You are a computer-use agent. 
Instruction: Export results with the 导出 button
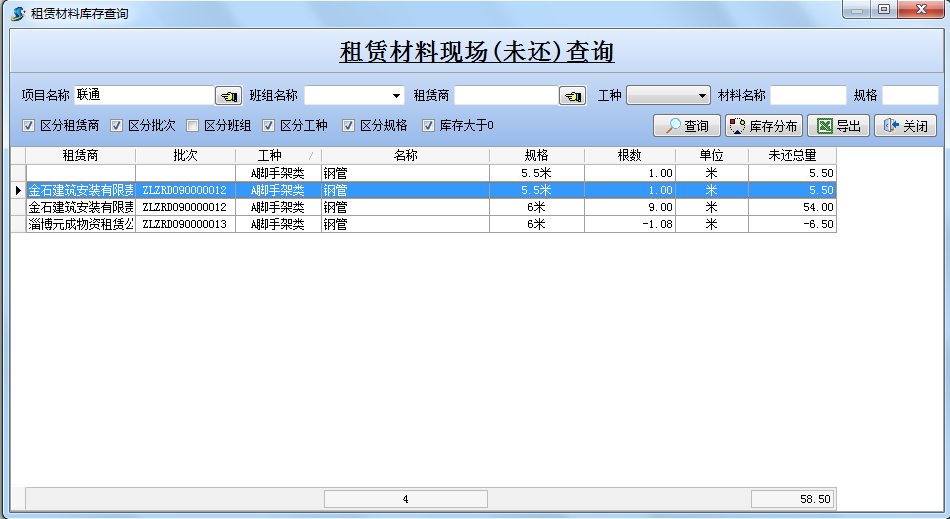838,126
